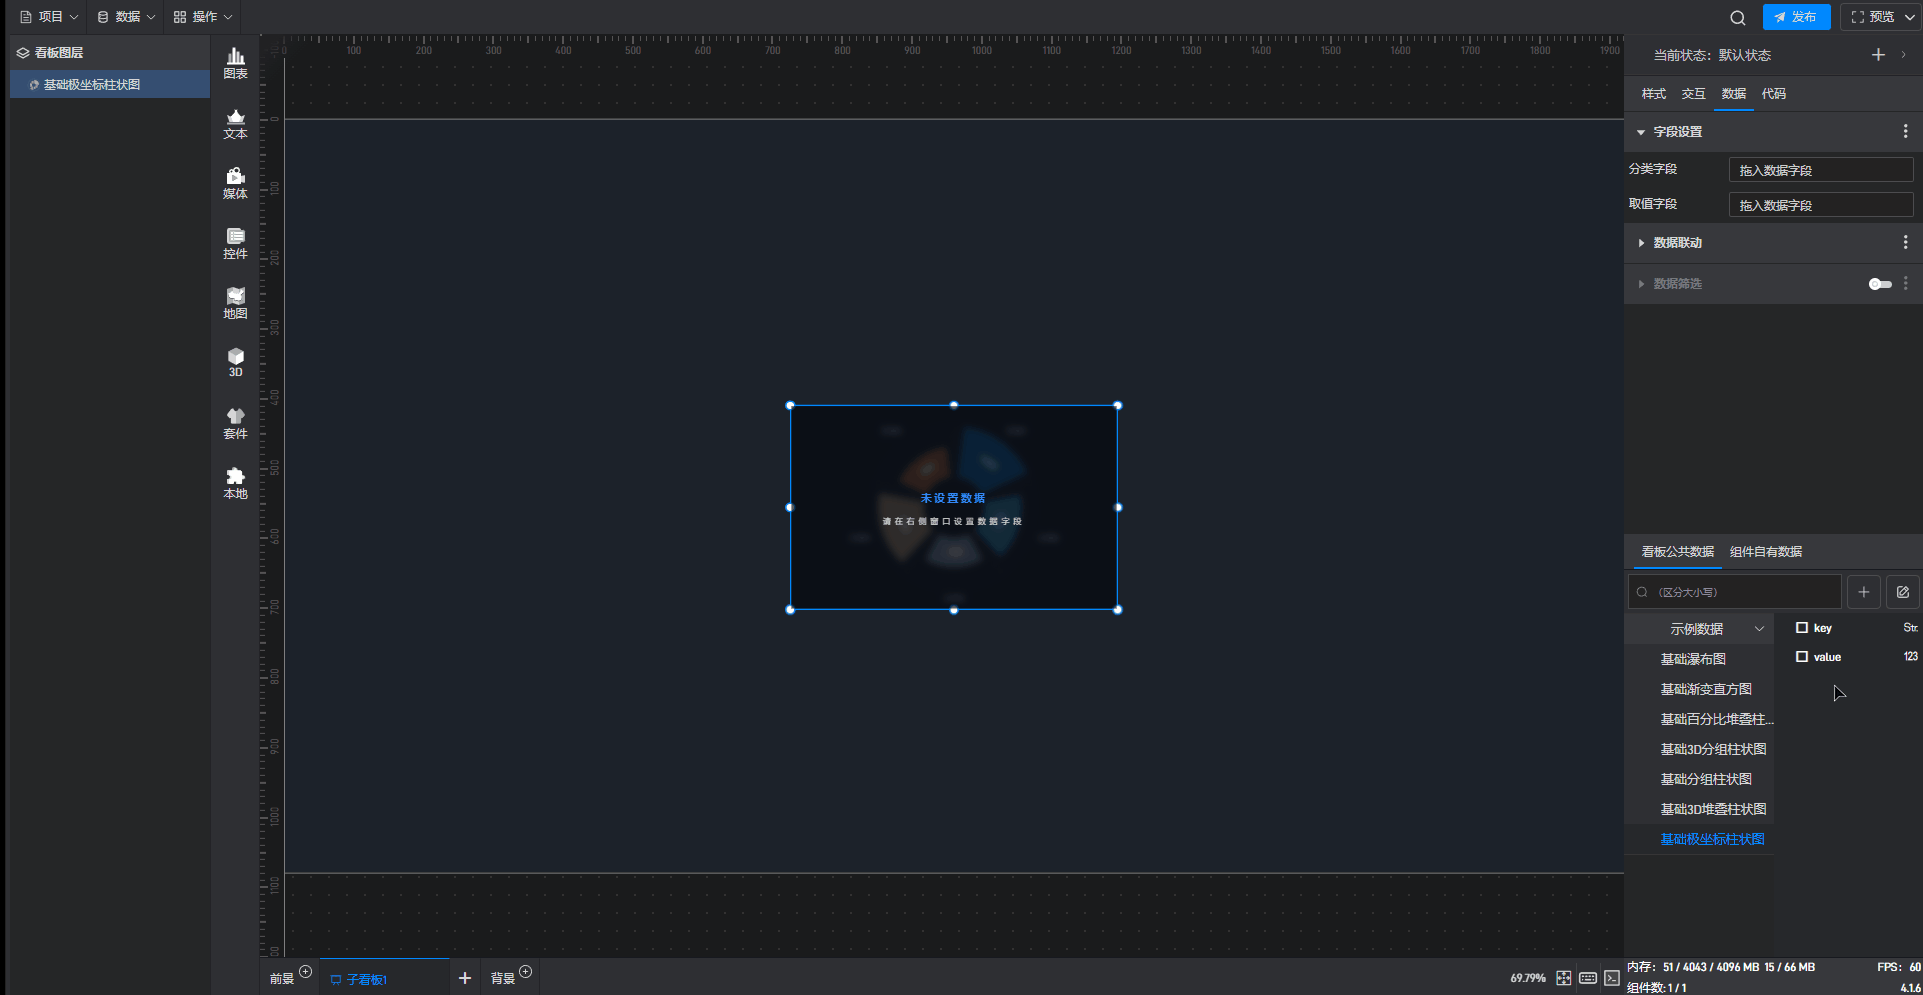The image size is (1923, 995).
Task: Open the 媒体 media component icon
Action: (x=235, y=183)
